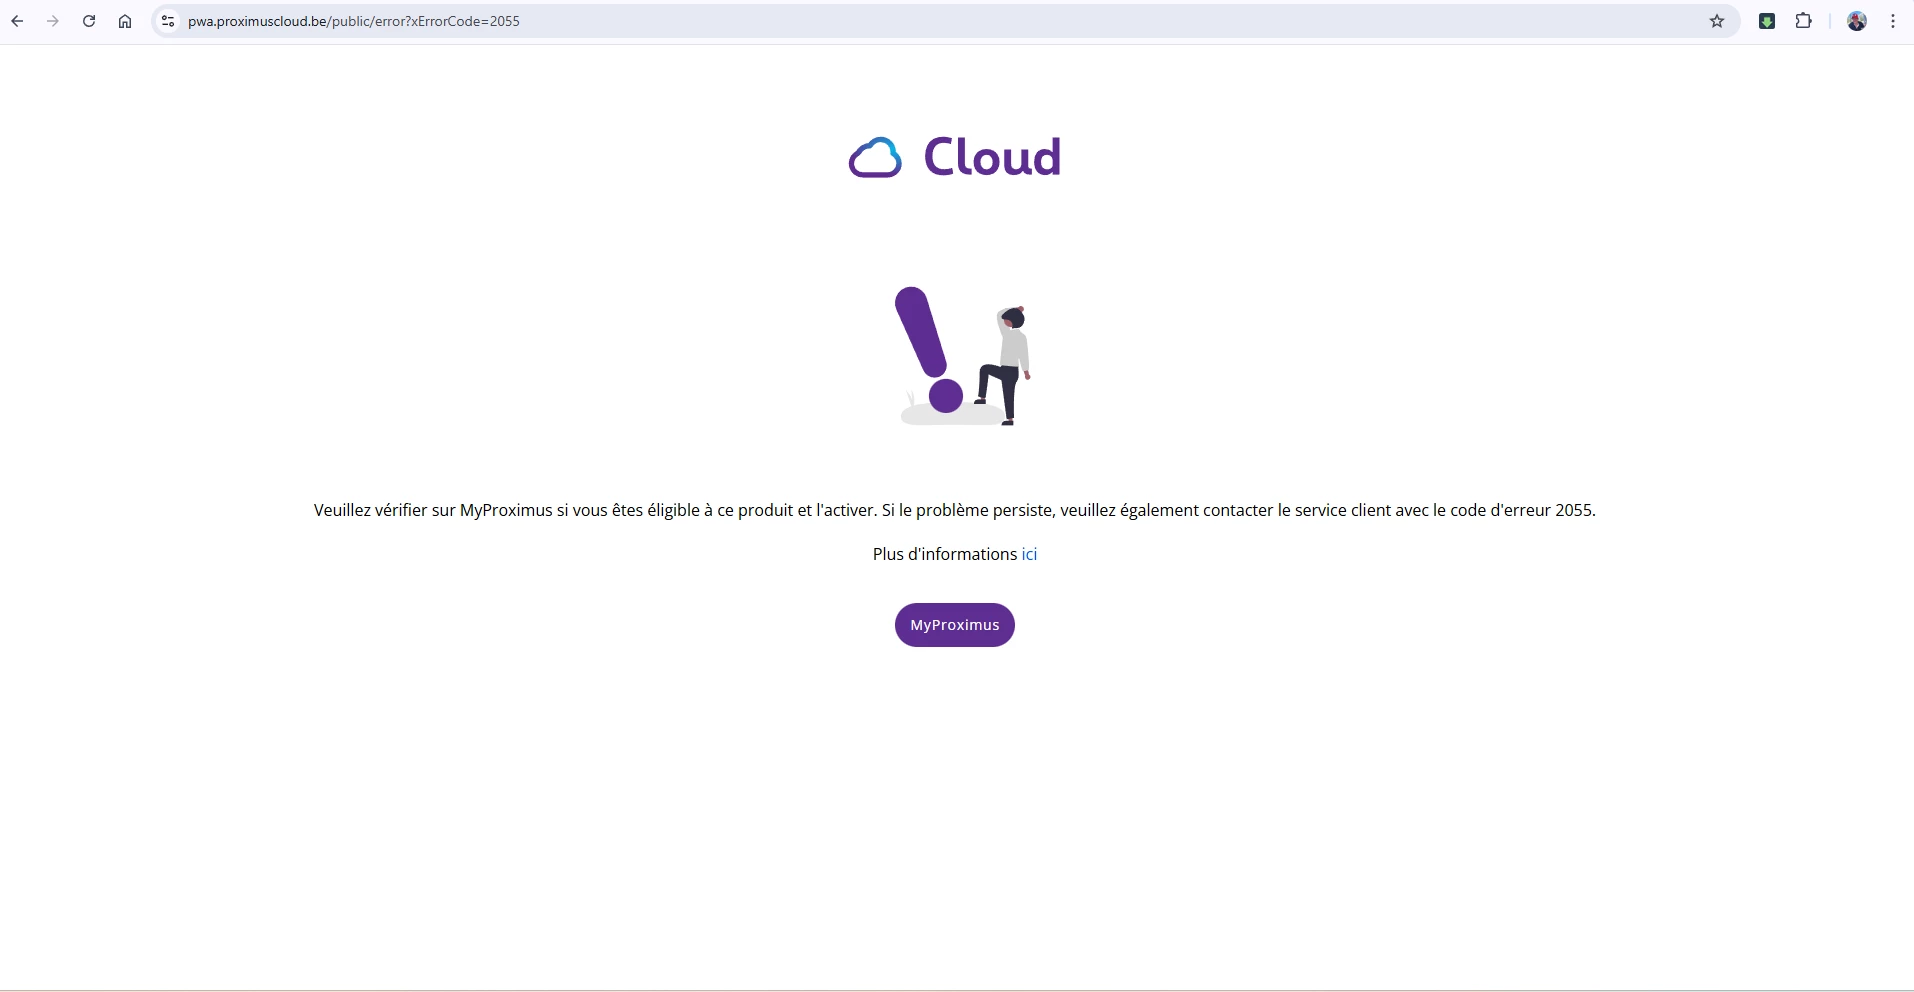Click the 'Plus d'informations' text
The height and width of the screenshot is (992, 1914).
point(945,554)
